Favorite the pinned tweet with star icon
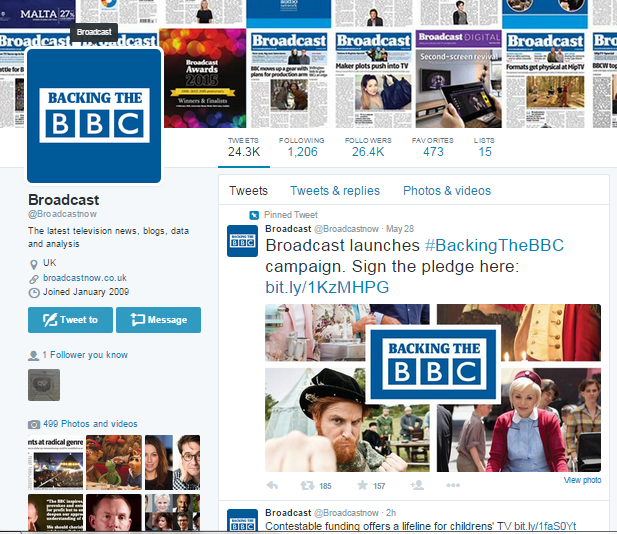Viewport: 617px width, 534px height. point(362,485)
